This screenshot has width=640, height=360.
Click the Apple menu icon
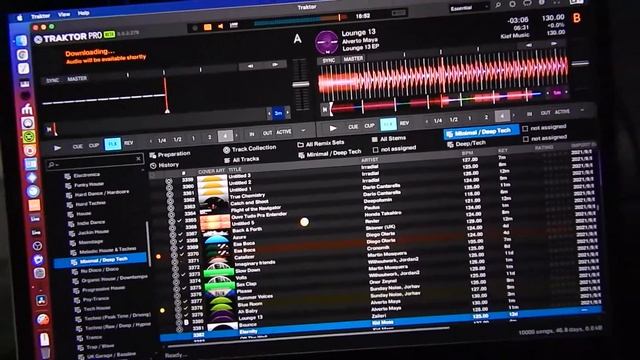point(20,18)
